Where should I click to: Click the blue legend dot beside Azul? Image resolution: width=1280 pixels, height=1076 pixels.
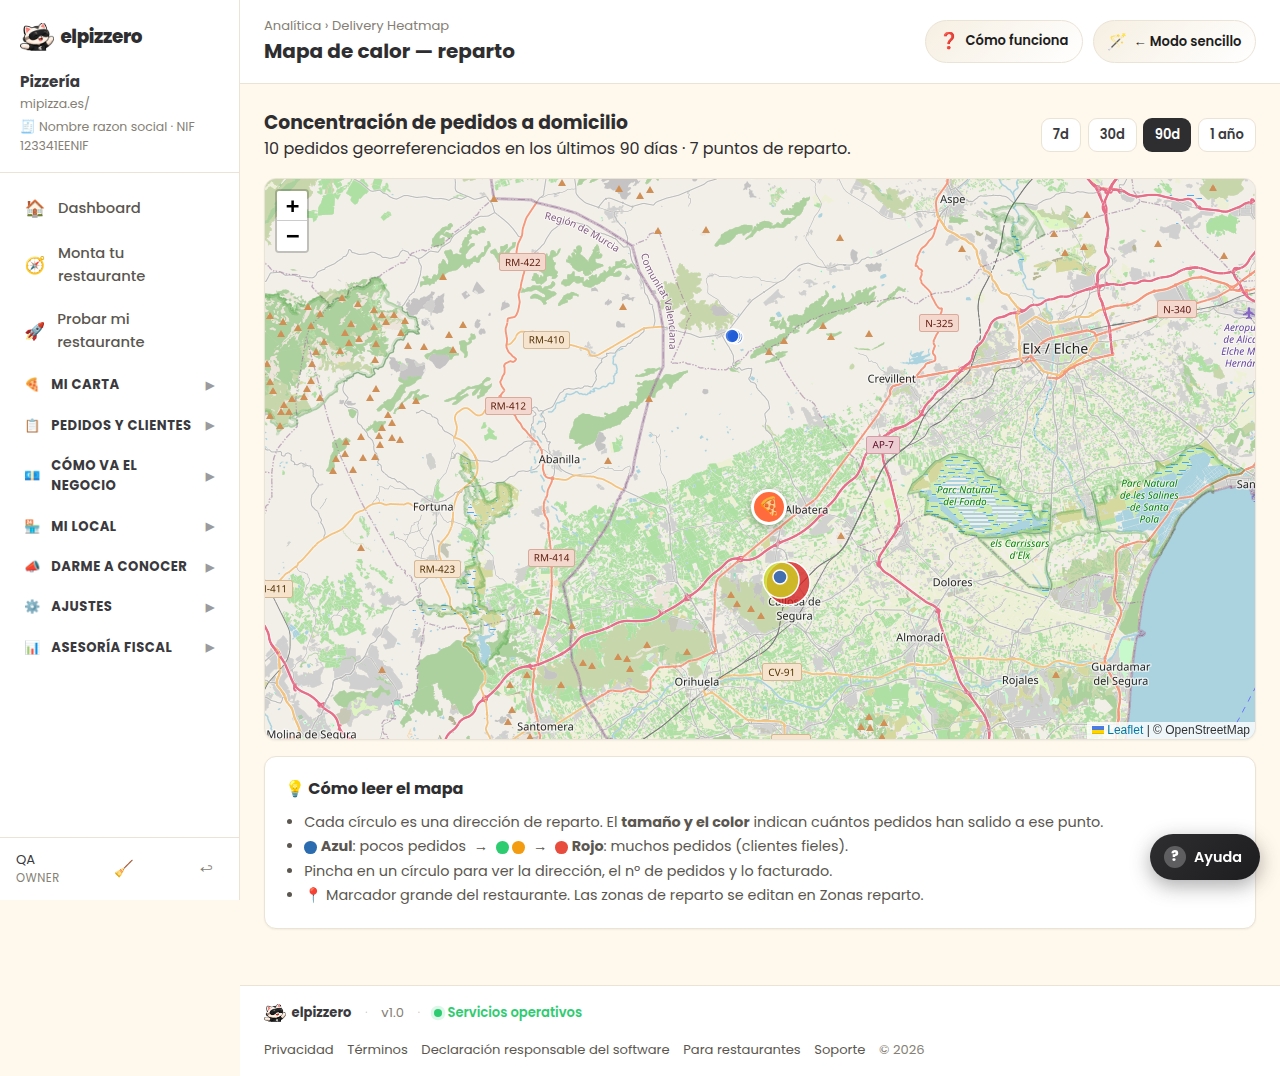pyautogui.click(x=310, y=847)
